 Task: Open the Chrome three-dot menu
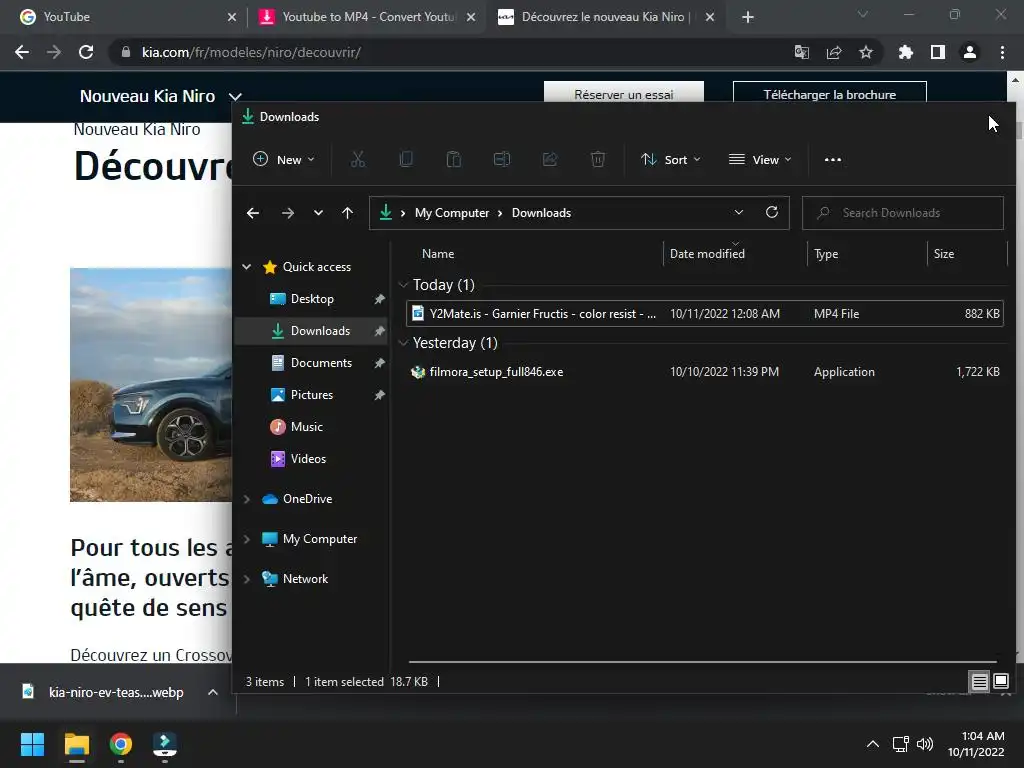1002,52
